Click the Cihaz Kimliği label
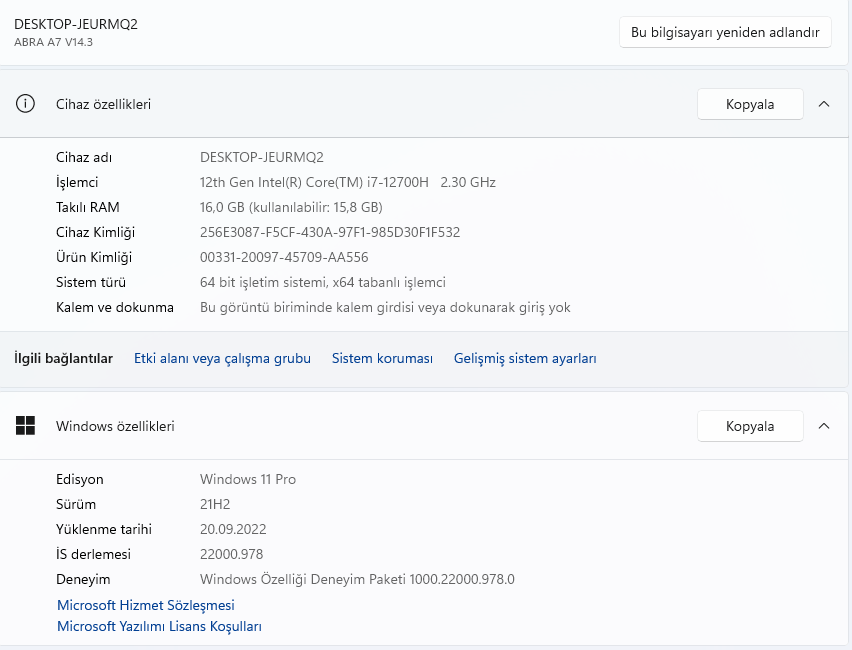 coord(95,232)
